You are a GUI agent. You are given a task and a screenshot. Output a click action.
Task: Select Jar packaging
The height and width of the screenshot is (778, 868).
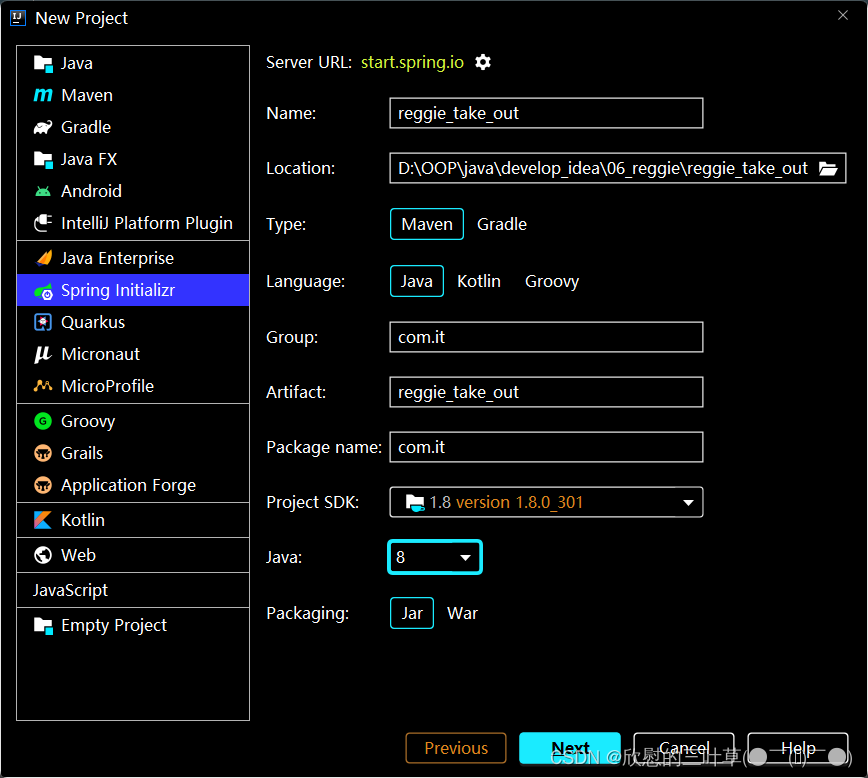click(412, 614)
